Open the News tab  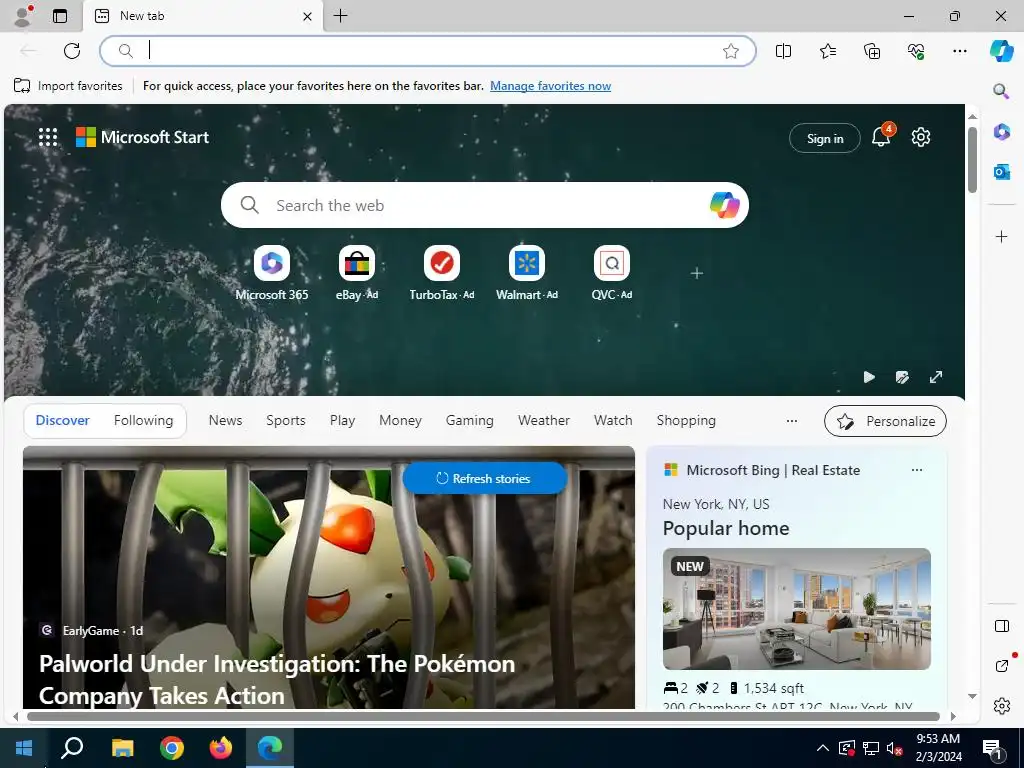pos(225,421)
